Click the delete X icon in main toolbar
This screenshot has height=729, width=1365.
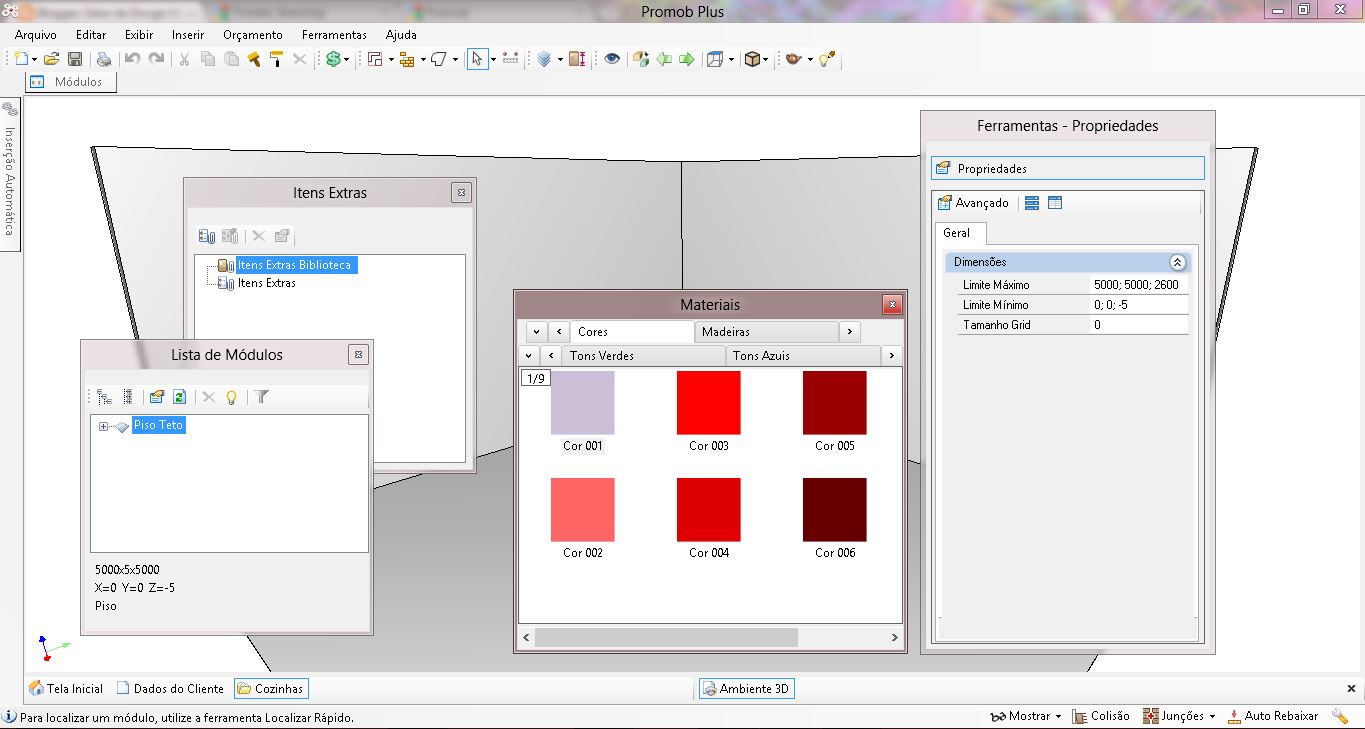tap(300, 60)
